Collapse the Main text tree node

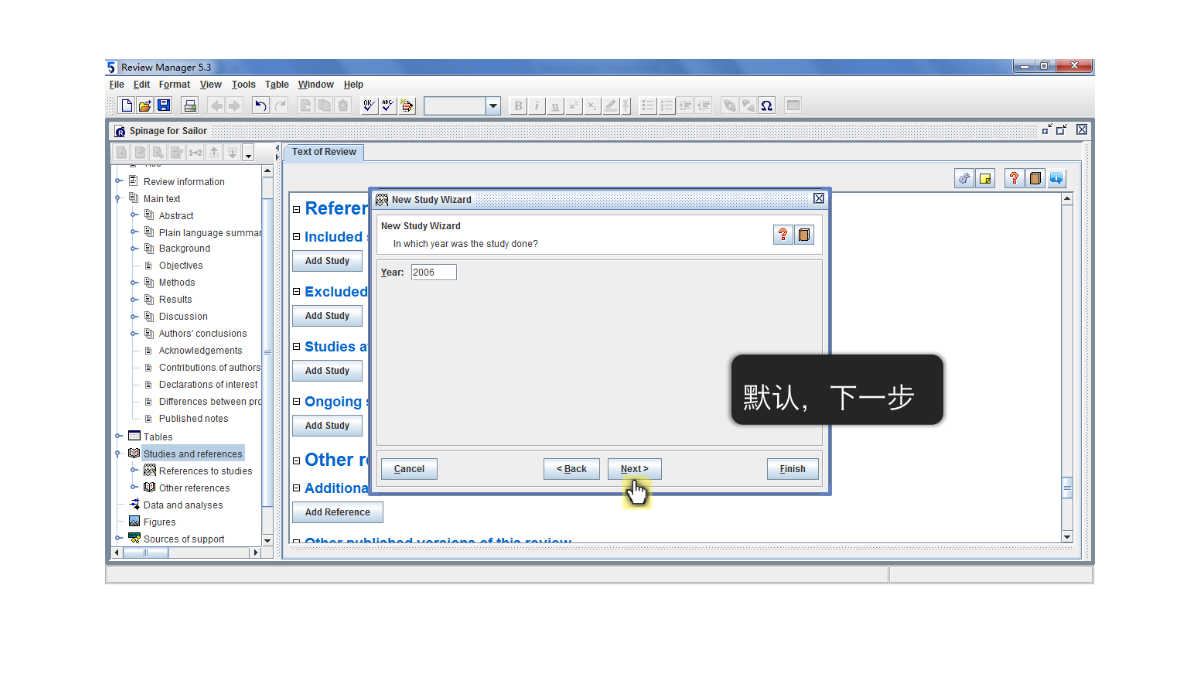pyautogui.click(x=119, y=198)
